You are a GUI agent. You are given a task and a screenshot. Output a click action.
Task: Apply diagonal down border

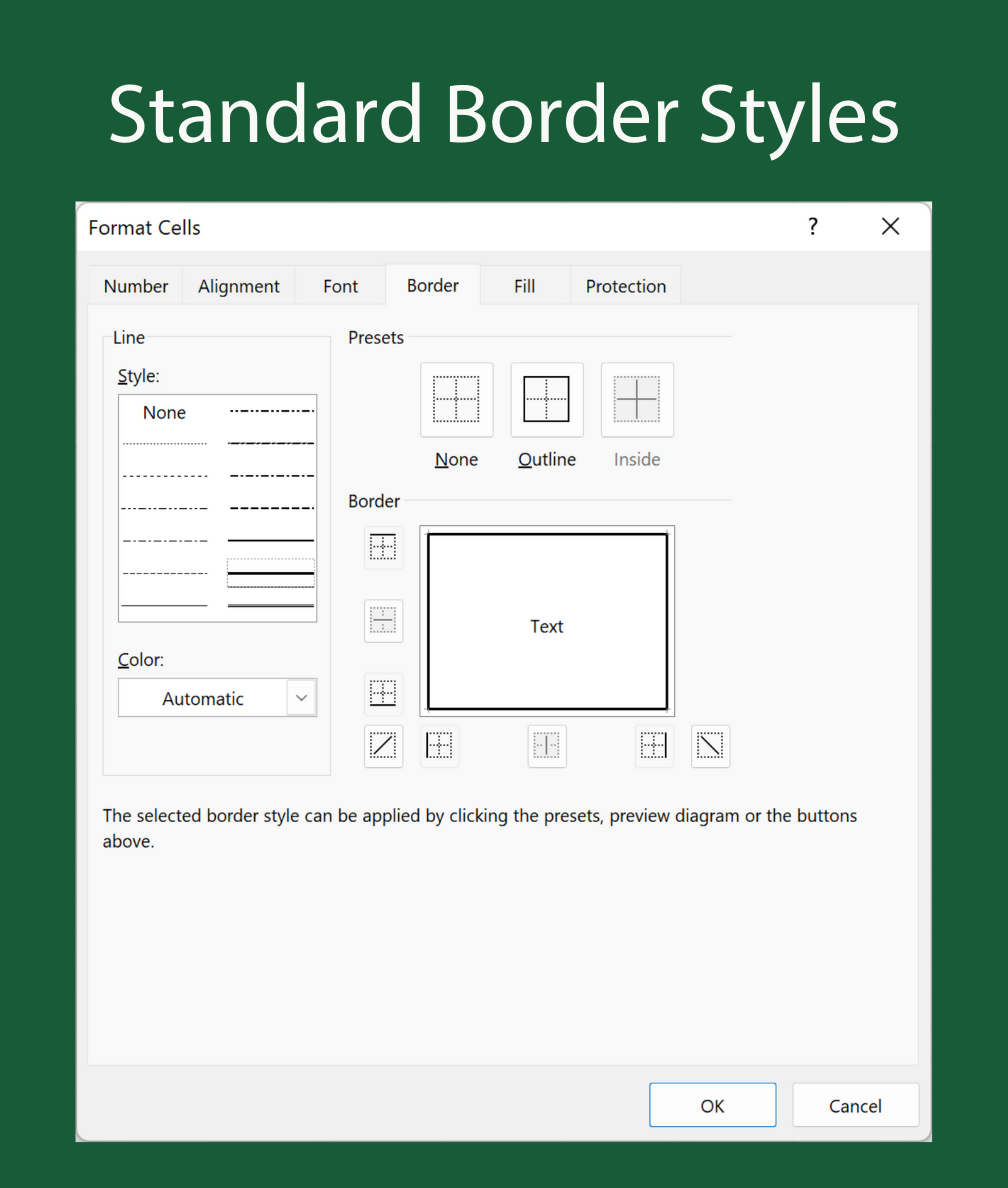point(710,746)
